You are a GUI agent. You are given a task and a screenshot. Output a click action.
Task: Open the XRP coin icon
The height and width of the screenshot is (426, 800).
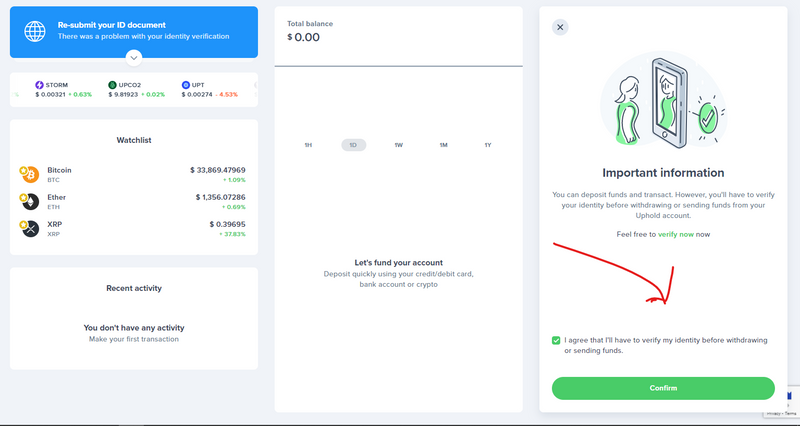[30, 229]
